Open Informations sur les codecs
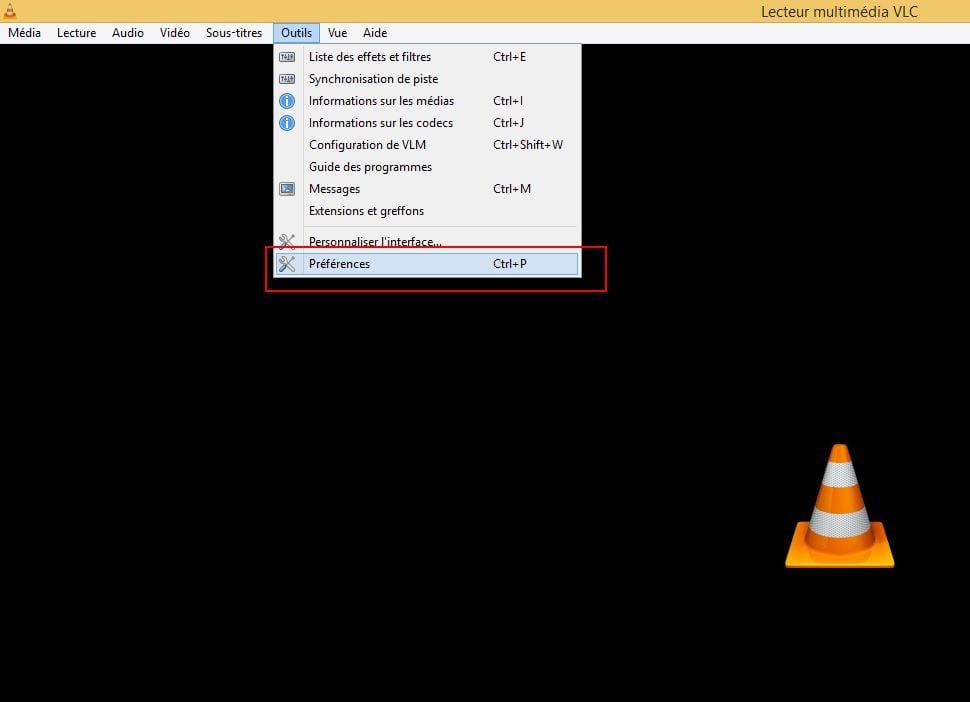The height and width of the screenshot is (702, 970). click(x=427, y=123)
